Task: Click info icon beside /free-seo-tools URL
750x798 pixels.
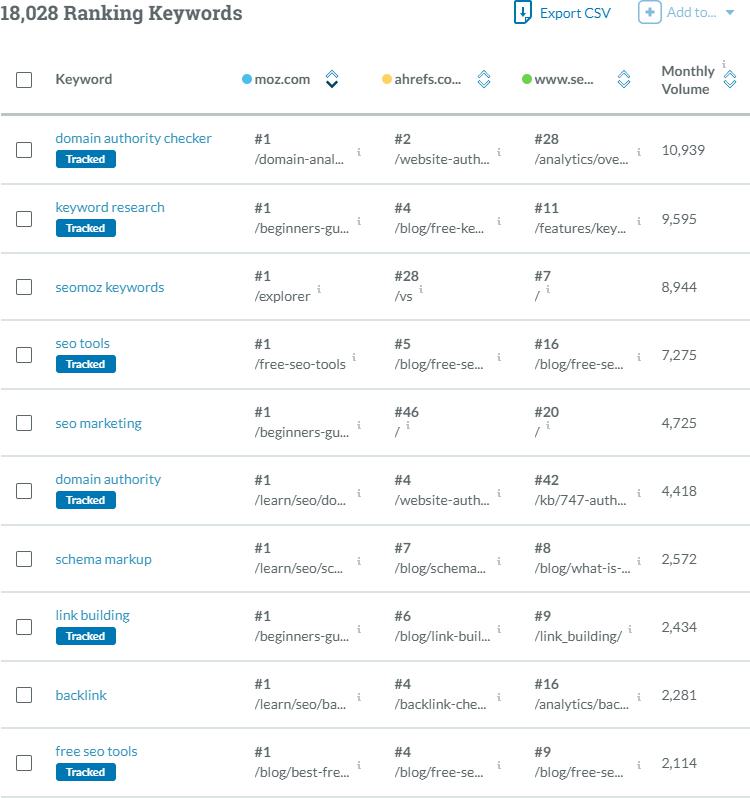Action: pyautogui.click(x=355, y=357)
